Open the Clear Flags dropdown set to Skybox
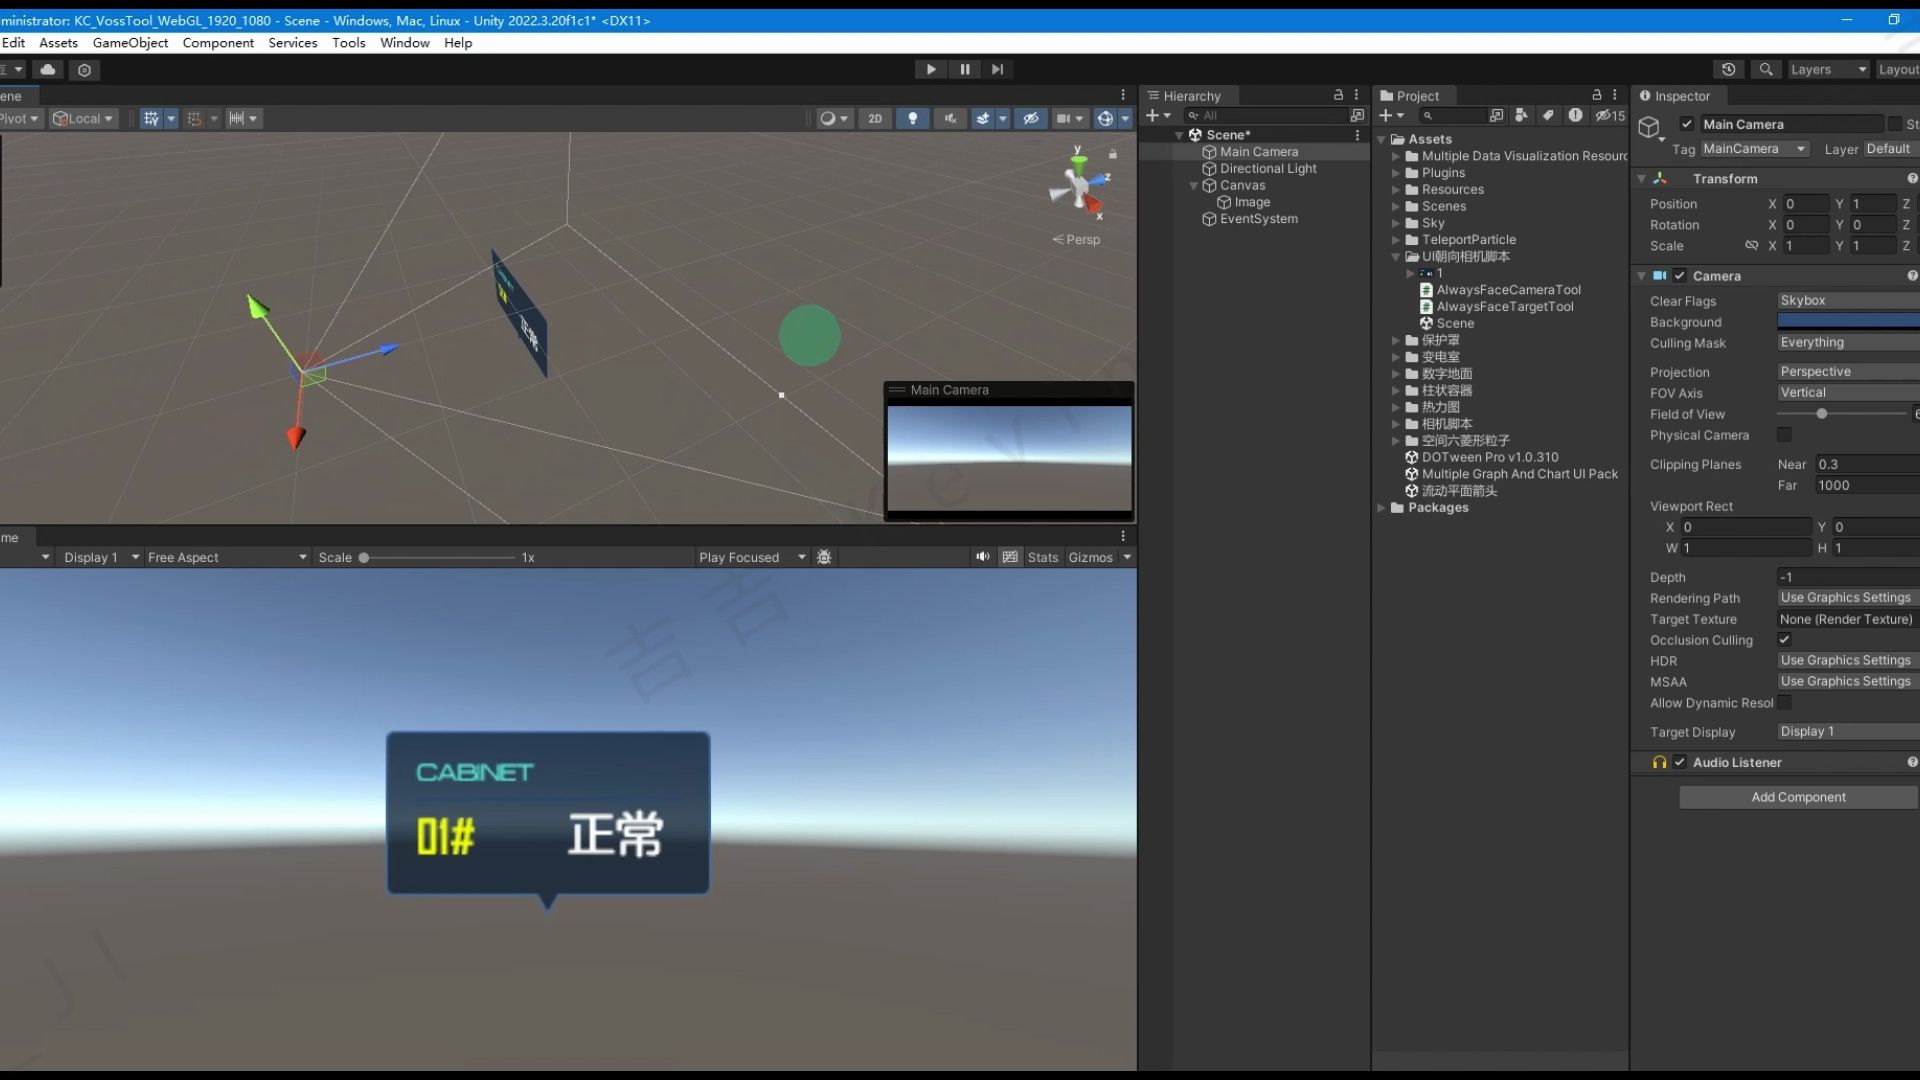The width and height of the screenshot is (1920, 1080). pos(1847,300)
